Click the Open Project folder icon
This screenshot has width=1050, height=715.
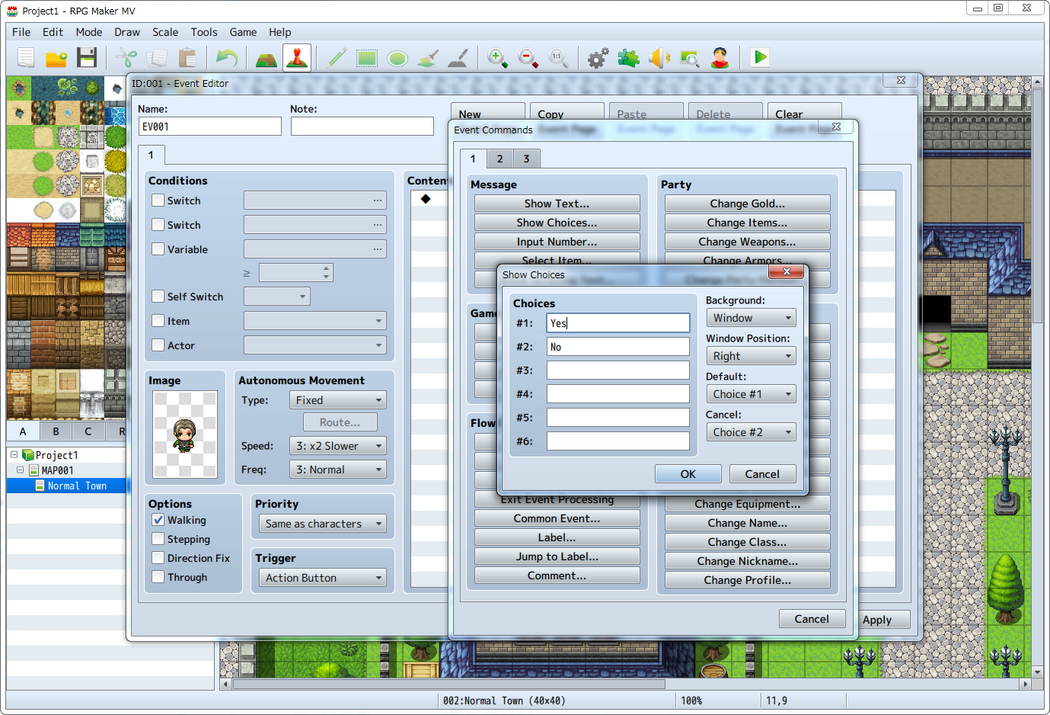(x=56, y=58)
